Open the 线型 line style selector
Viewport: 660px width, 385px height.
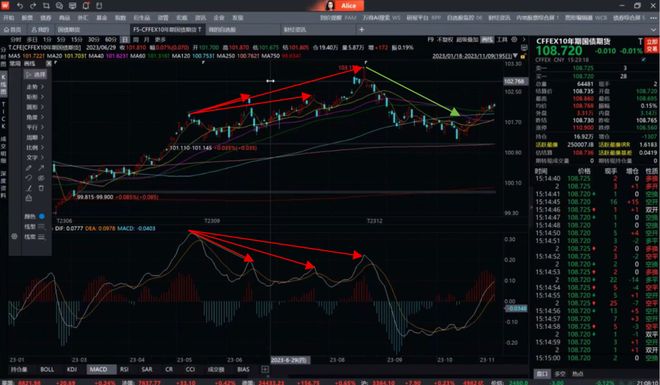(35, 226)
